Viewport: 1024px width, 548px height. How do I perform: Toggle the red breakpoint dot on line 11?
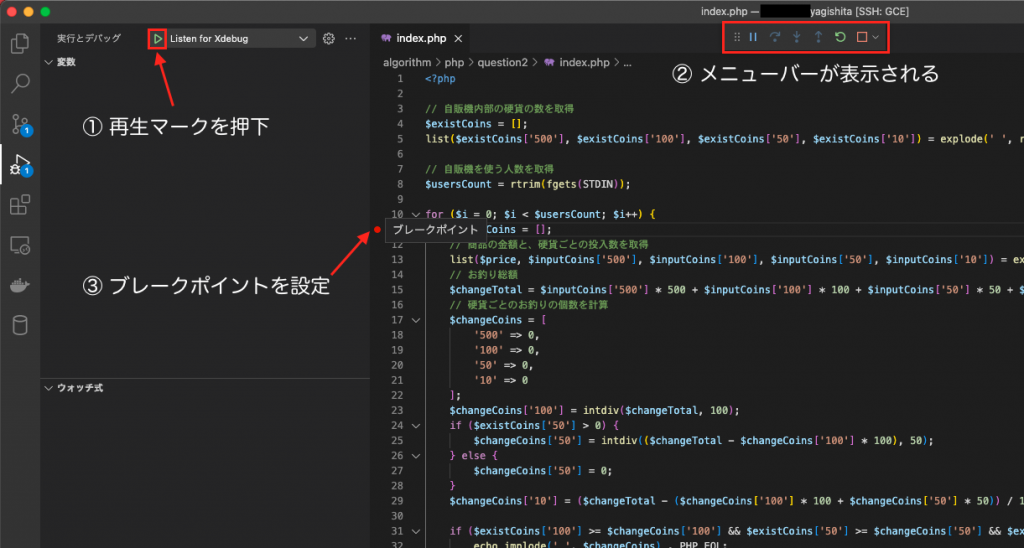pyautogui.click(x=377, y=230)
